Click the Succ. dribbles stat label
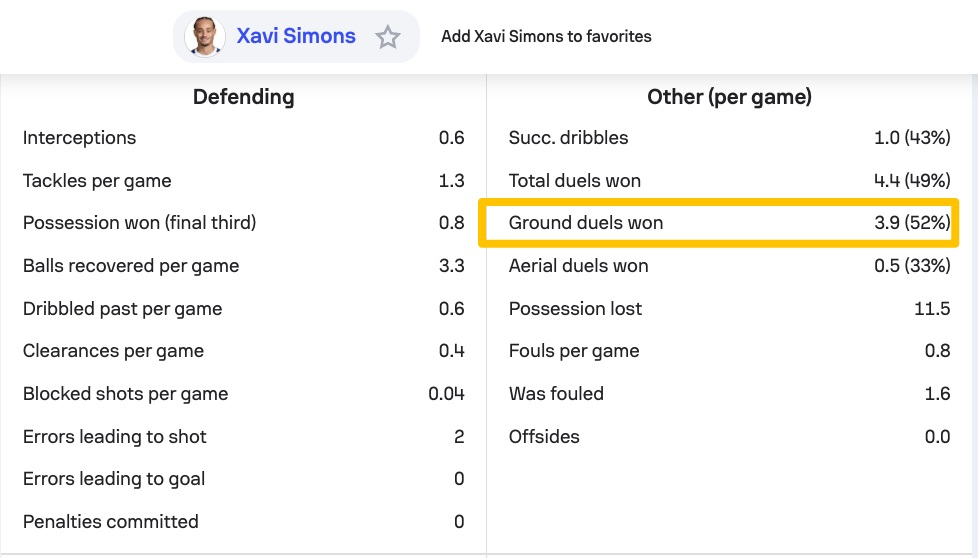The width and height of the screenshot is (978, 558). (568, 138)
